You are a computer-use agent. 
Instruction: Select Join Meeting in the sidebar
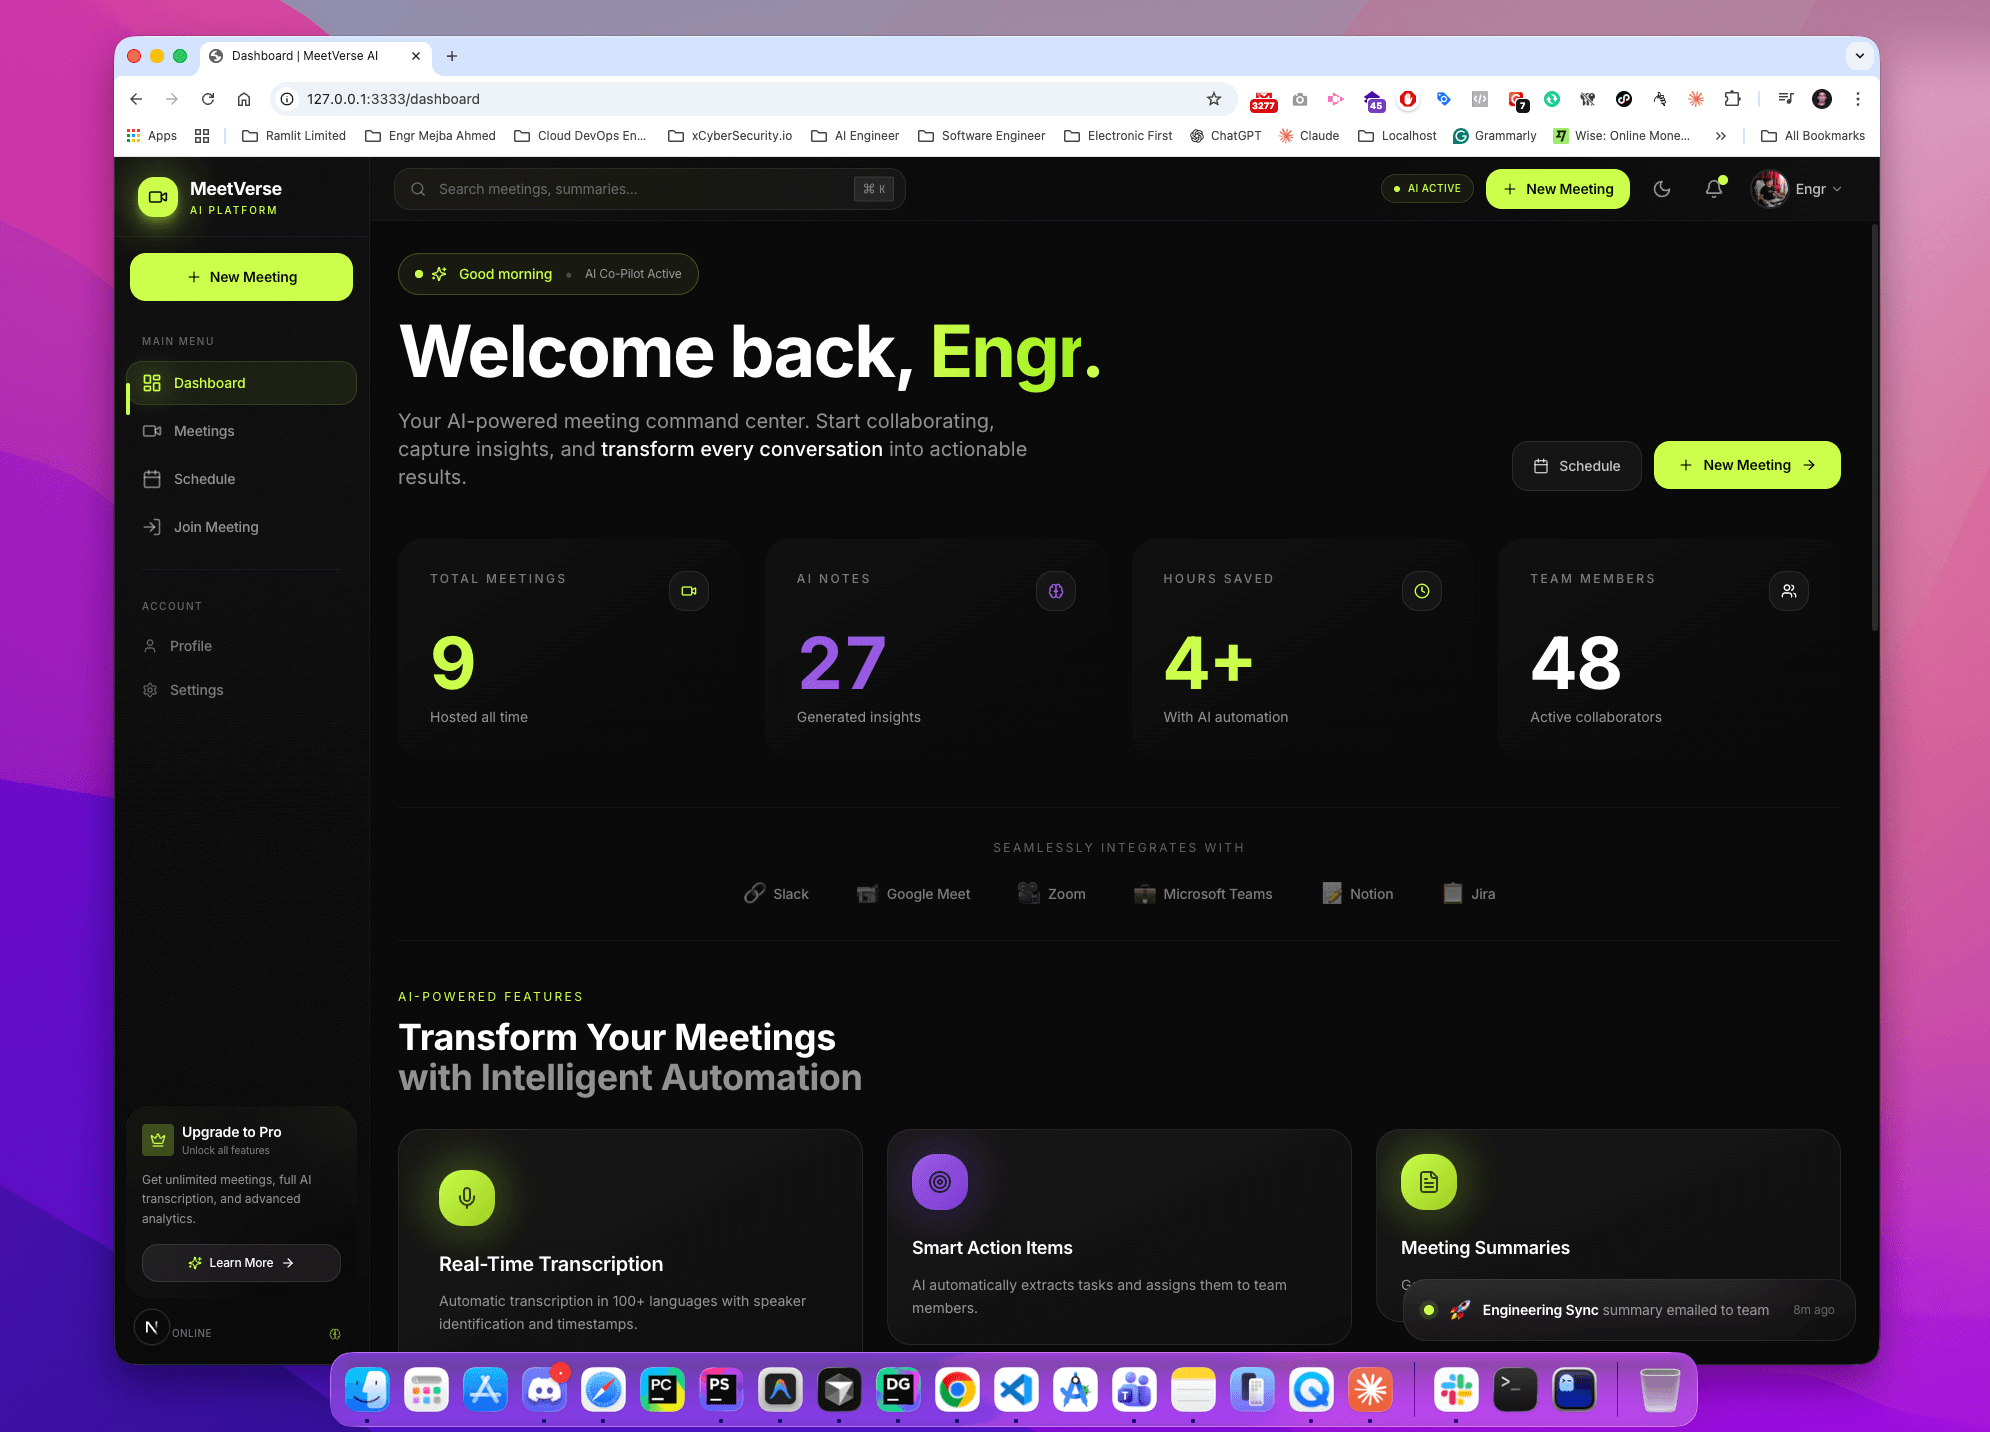tap(216, 527)
